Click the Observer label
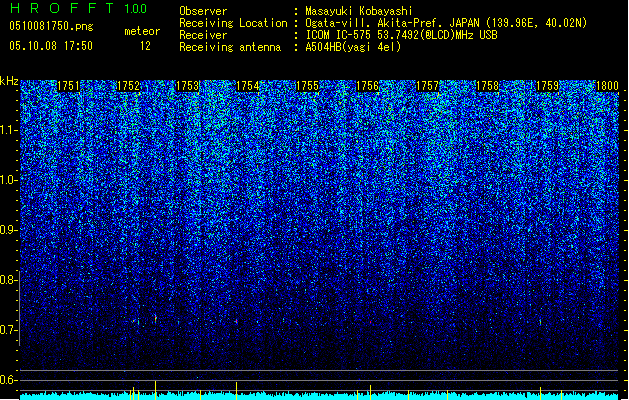Viewport: 629px width, 400px height. pos(203,11)
